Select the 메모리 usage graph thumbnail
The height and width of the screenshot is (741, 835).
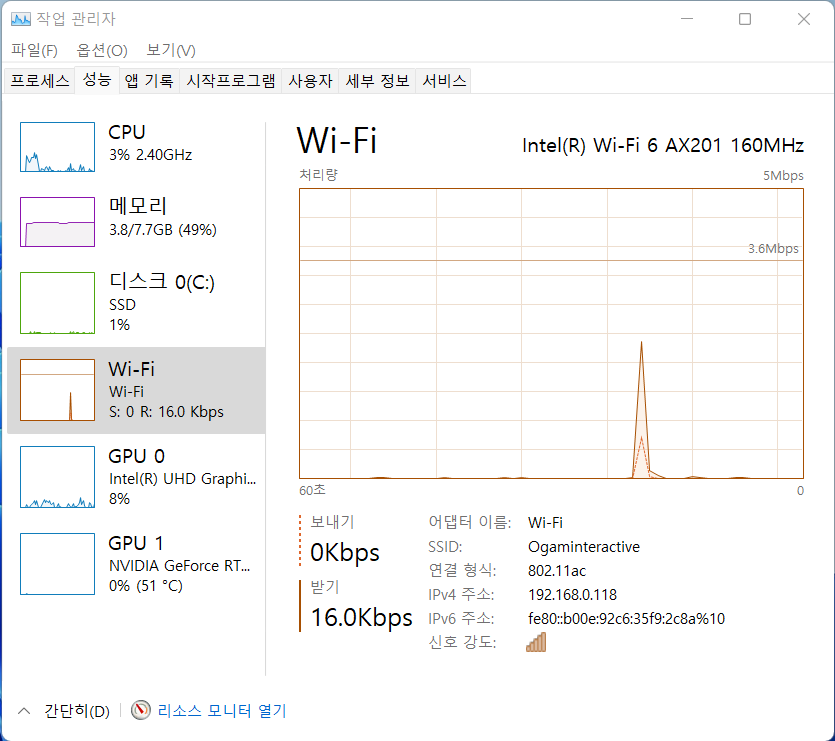click(x=57, y=222)
